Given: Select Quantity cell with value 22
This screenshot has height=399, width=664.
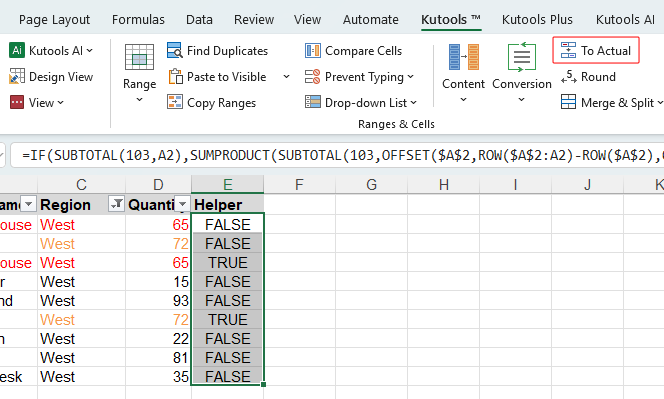Looking at the screenshot, I should click(x=158, y=338).
